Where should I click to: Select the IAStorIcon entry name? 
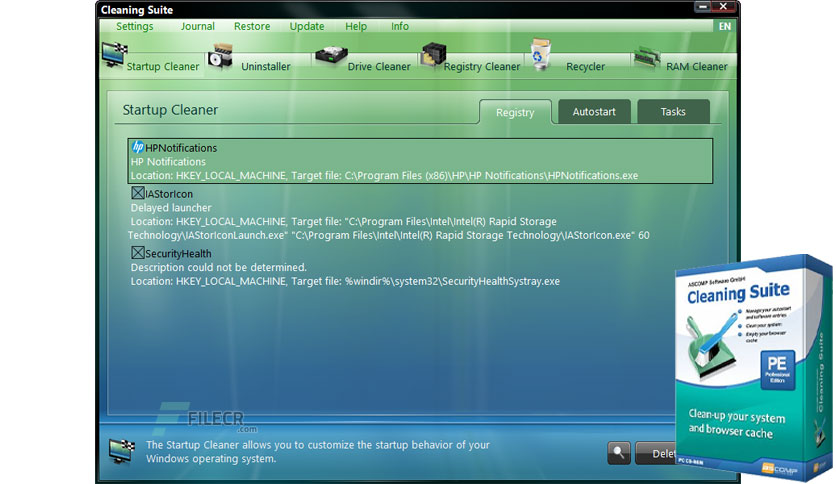[x=168, y=194]
